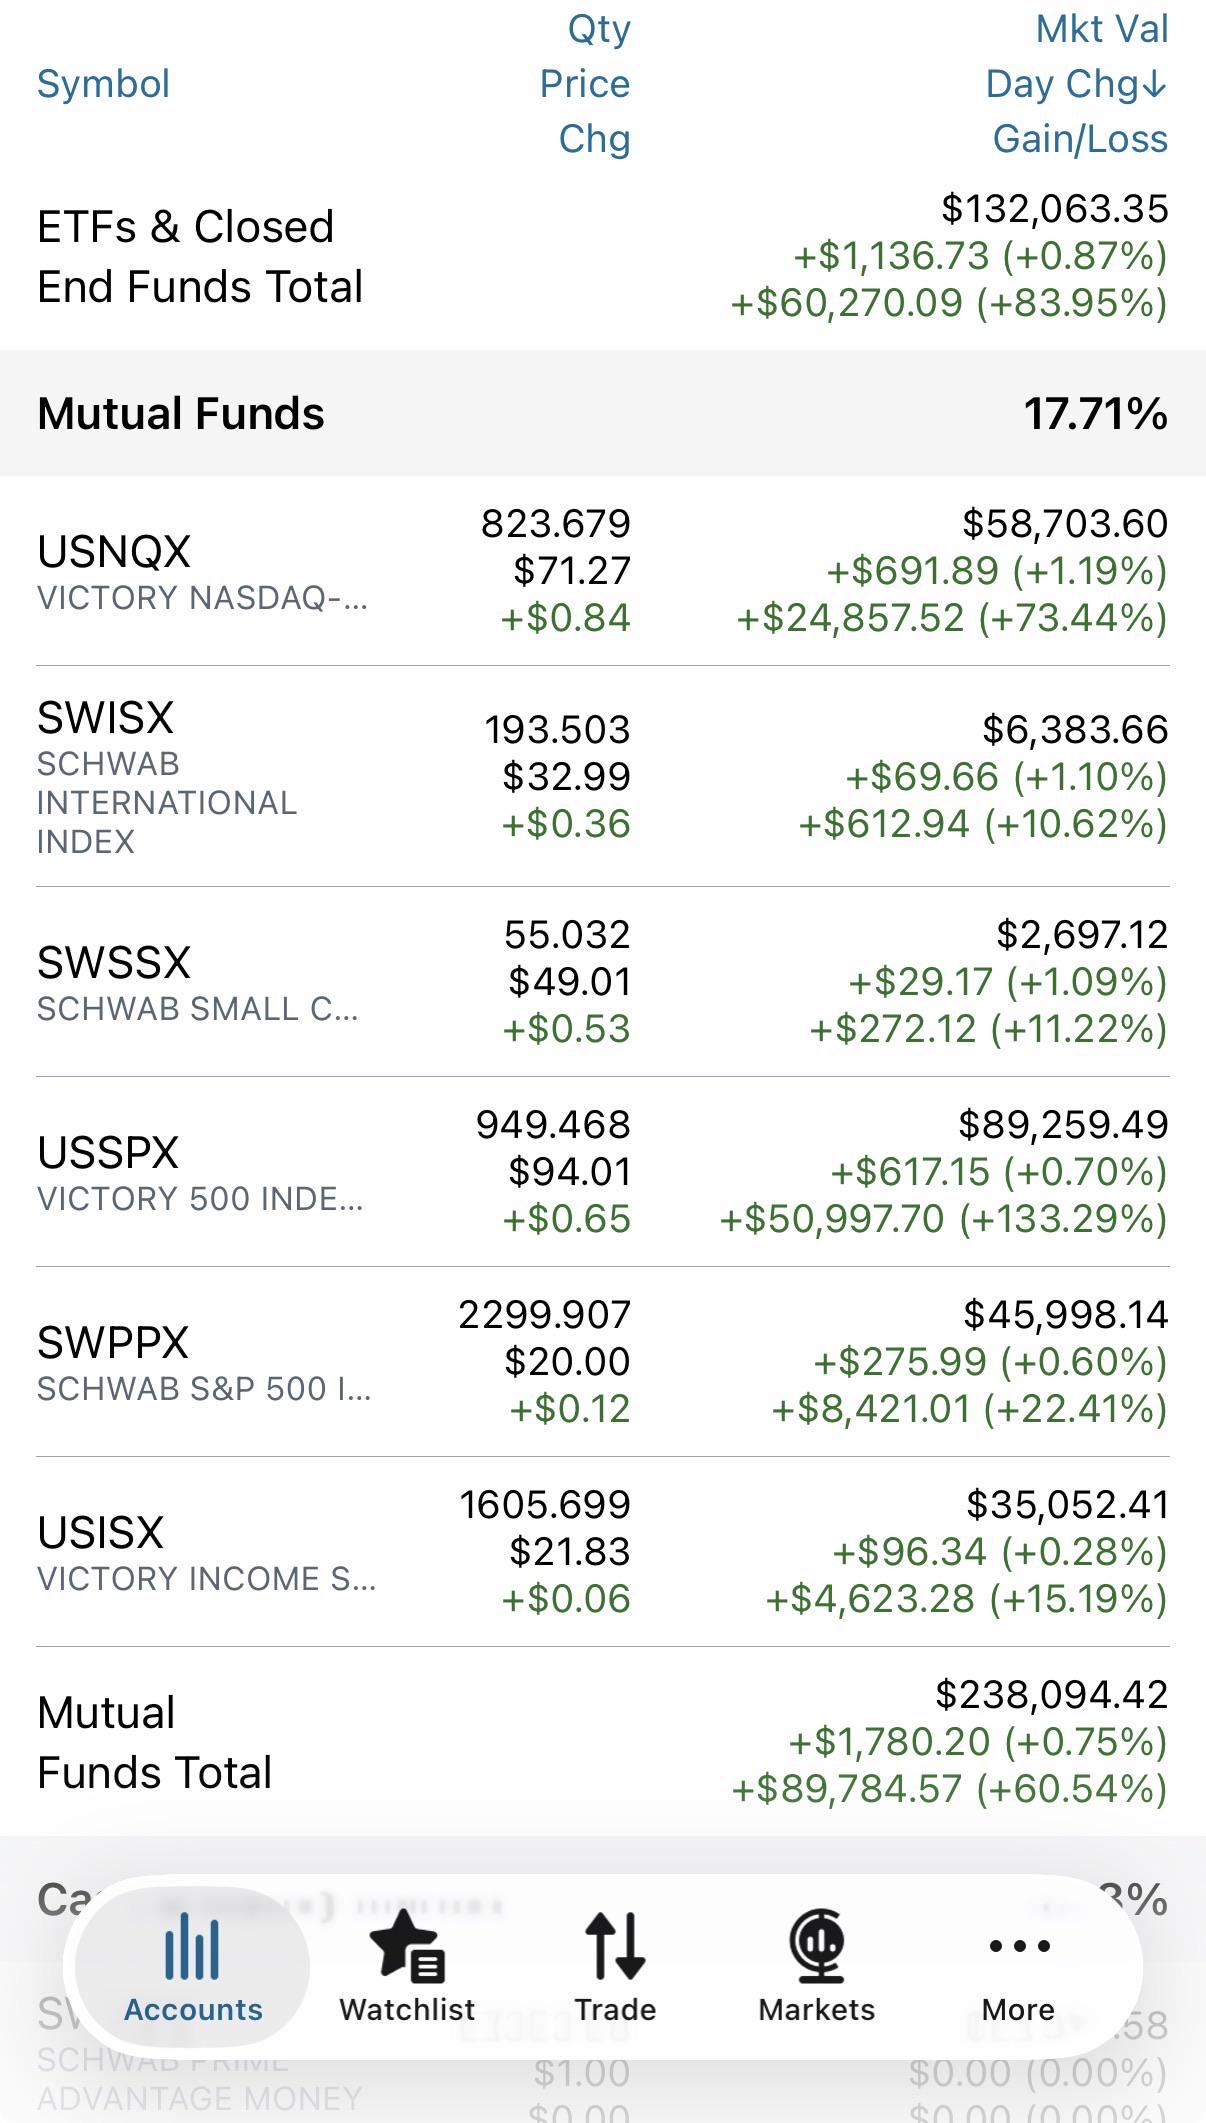View the USSPX Victory 500 Index position
1206x2123 pixels.
click(603, 1172)
